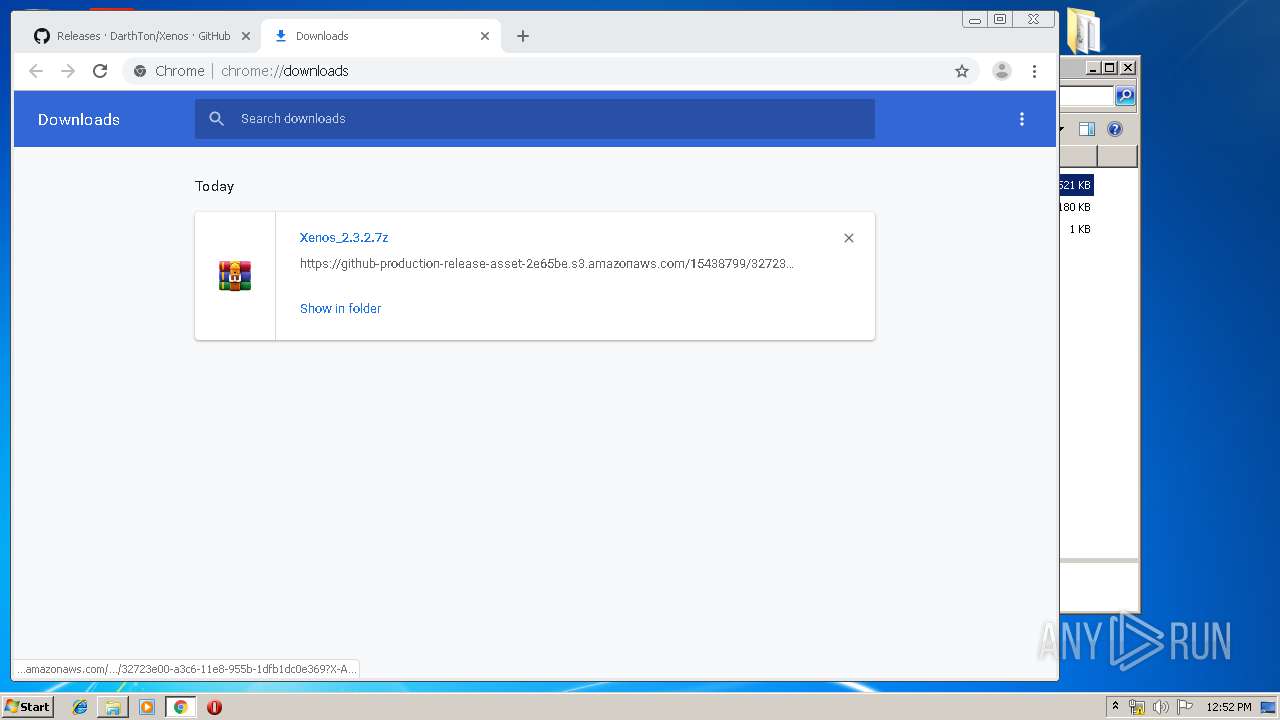Click the amazonaws.com download source URL
This screenshot has height=720, width=1280.
tap(547, 264)
